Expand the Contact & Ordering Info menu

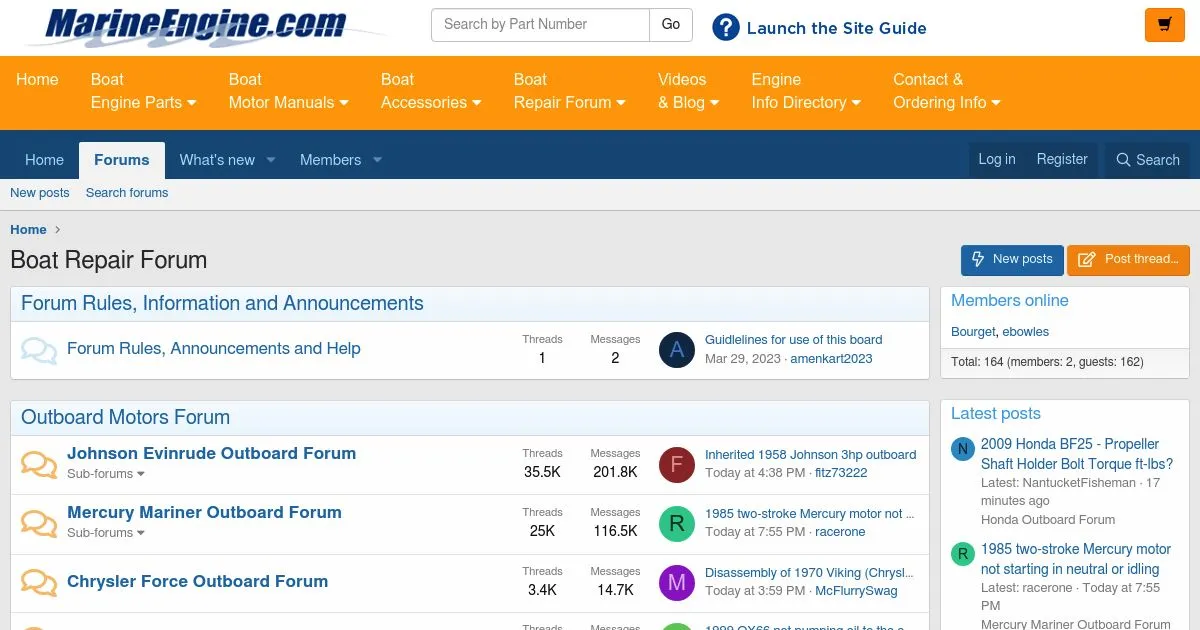click(946, 91)
